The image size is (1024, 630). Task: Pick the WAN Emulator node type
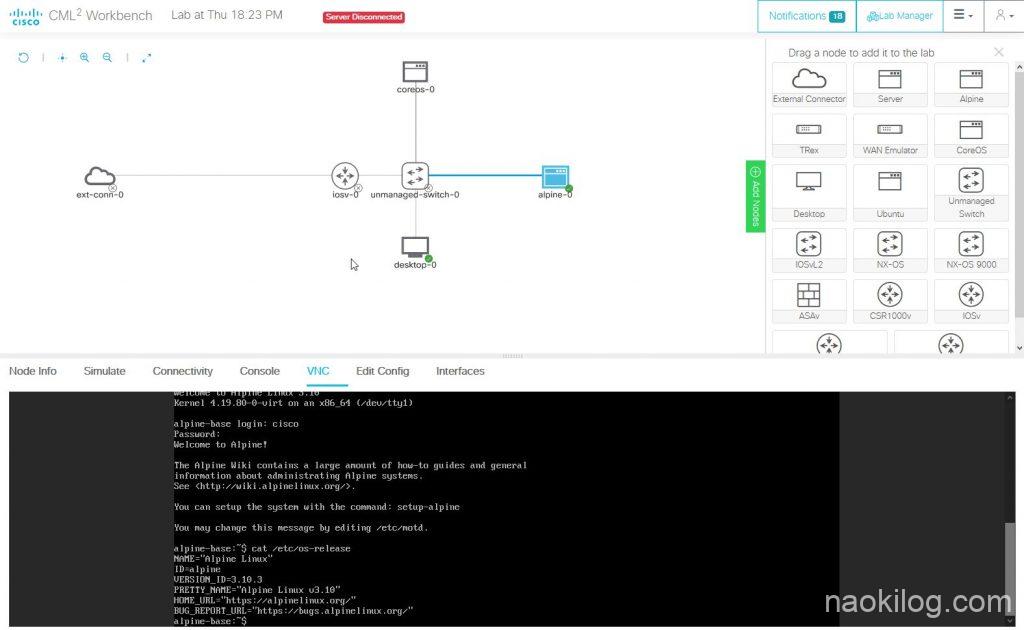coord(890,136)
